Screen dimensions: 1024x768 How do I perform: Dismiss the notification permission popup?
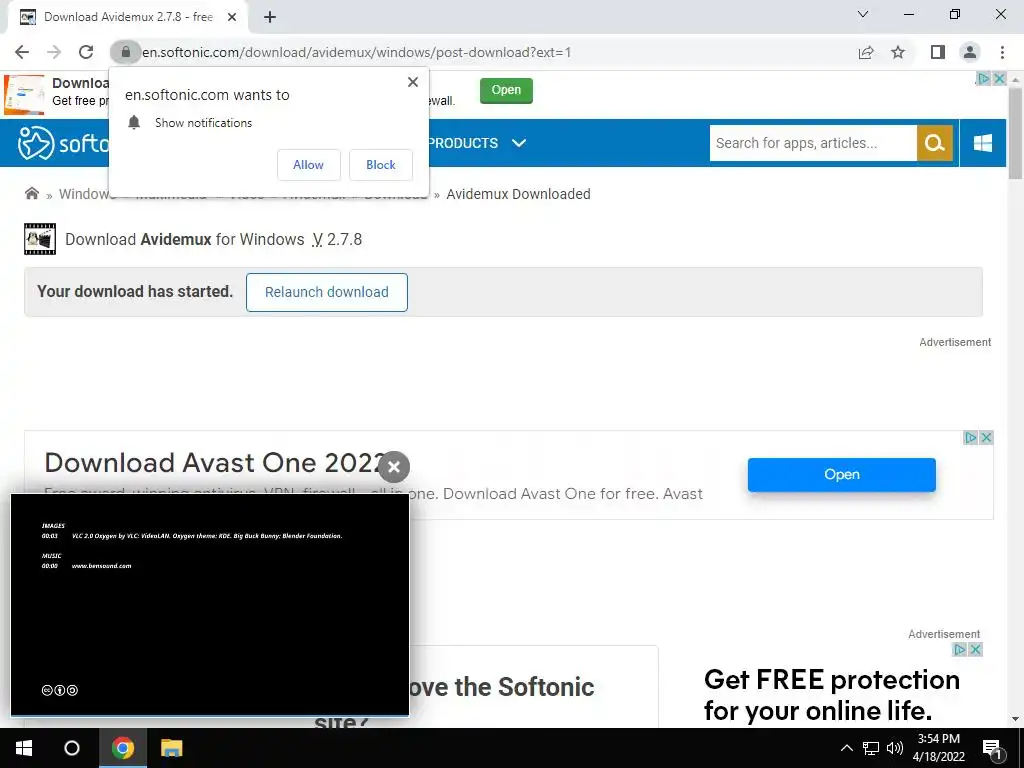pos(413,82)
